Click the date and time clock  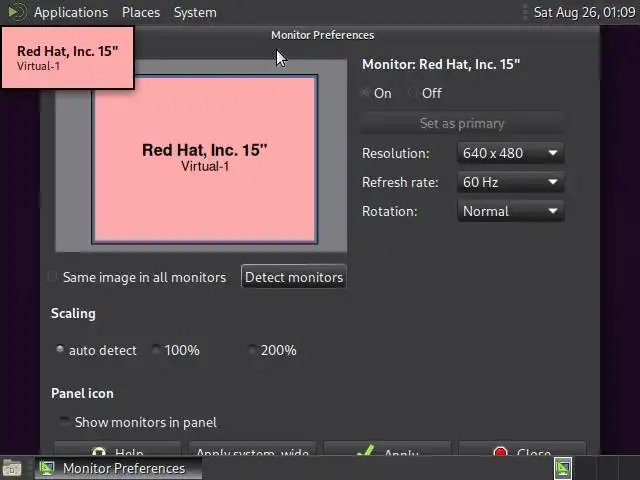[x=584, y=12]
